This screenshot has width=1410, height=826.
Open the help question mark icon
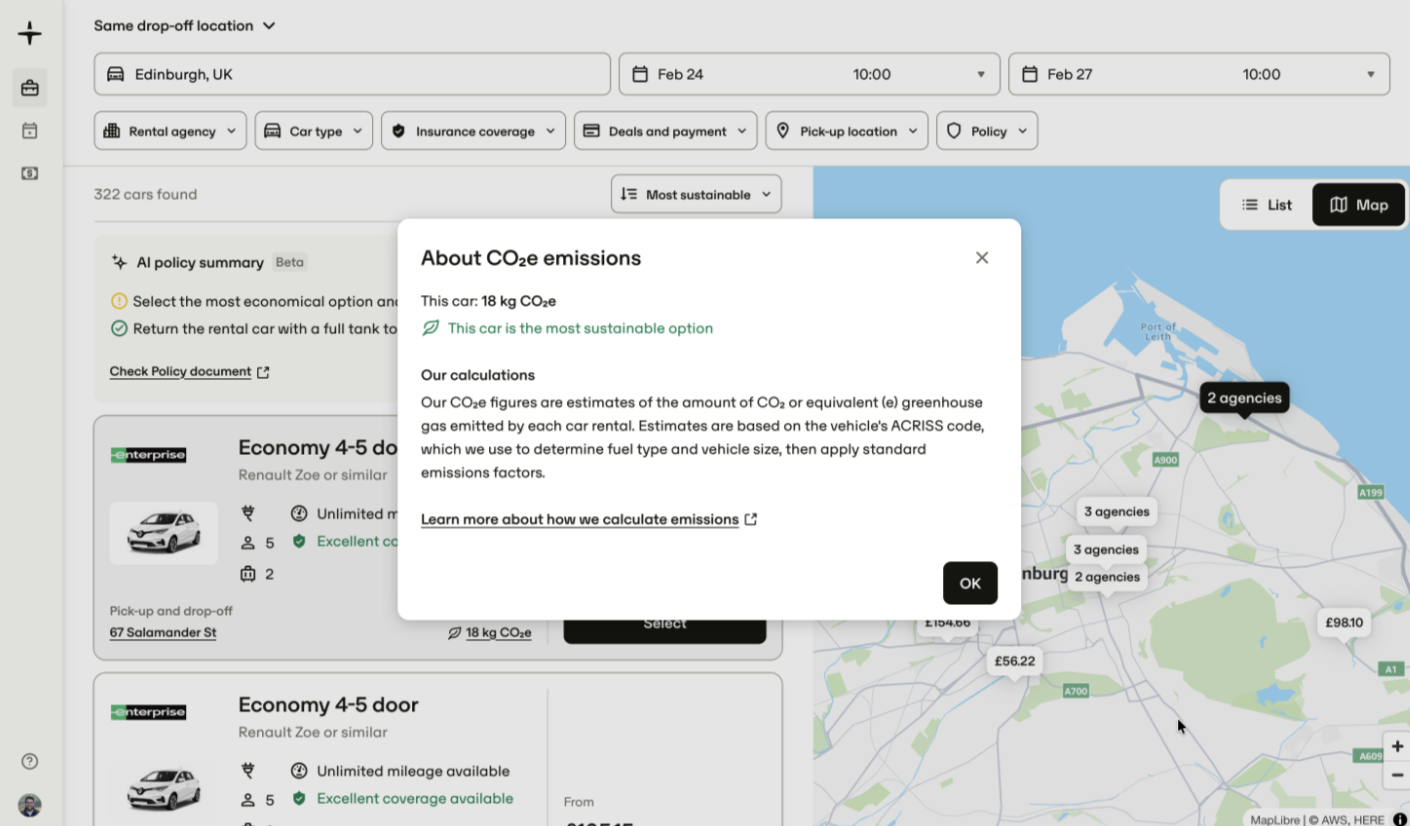point(30,761)
